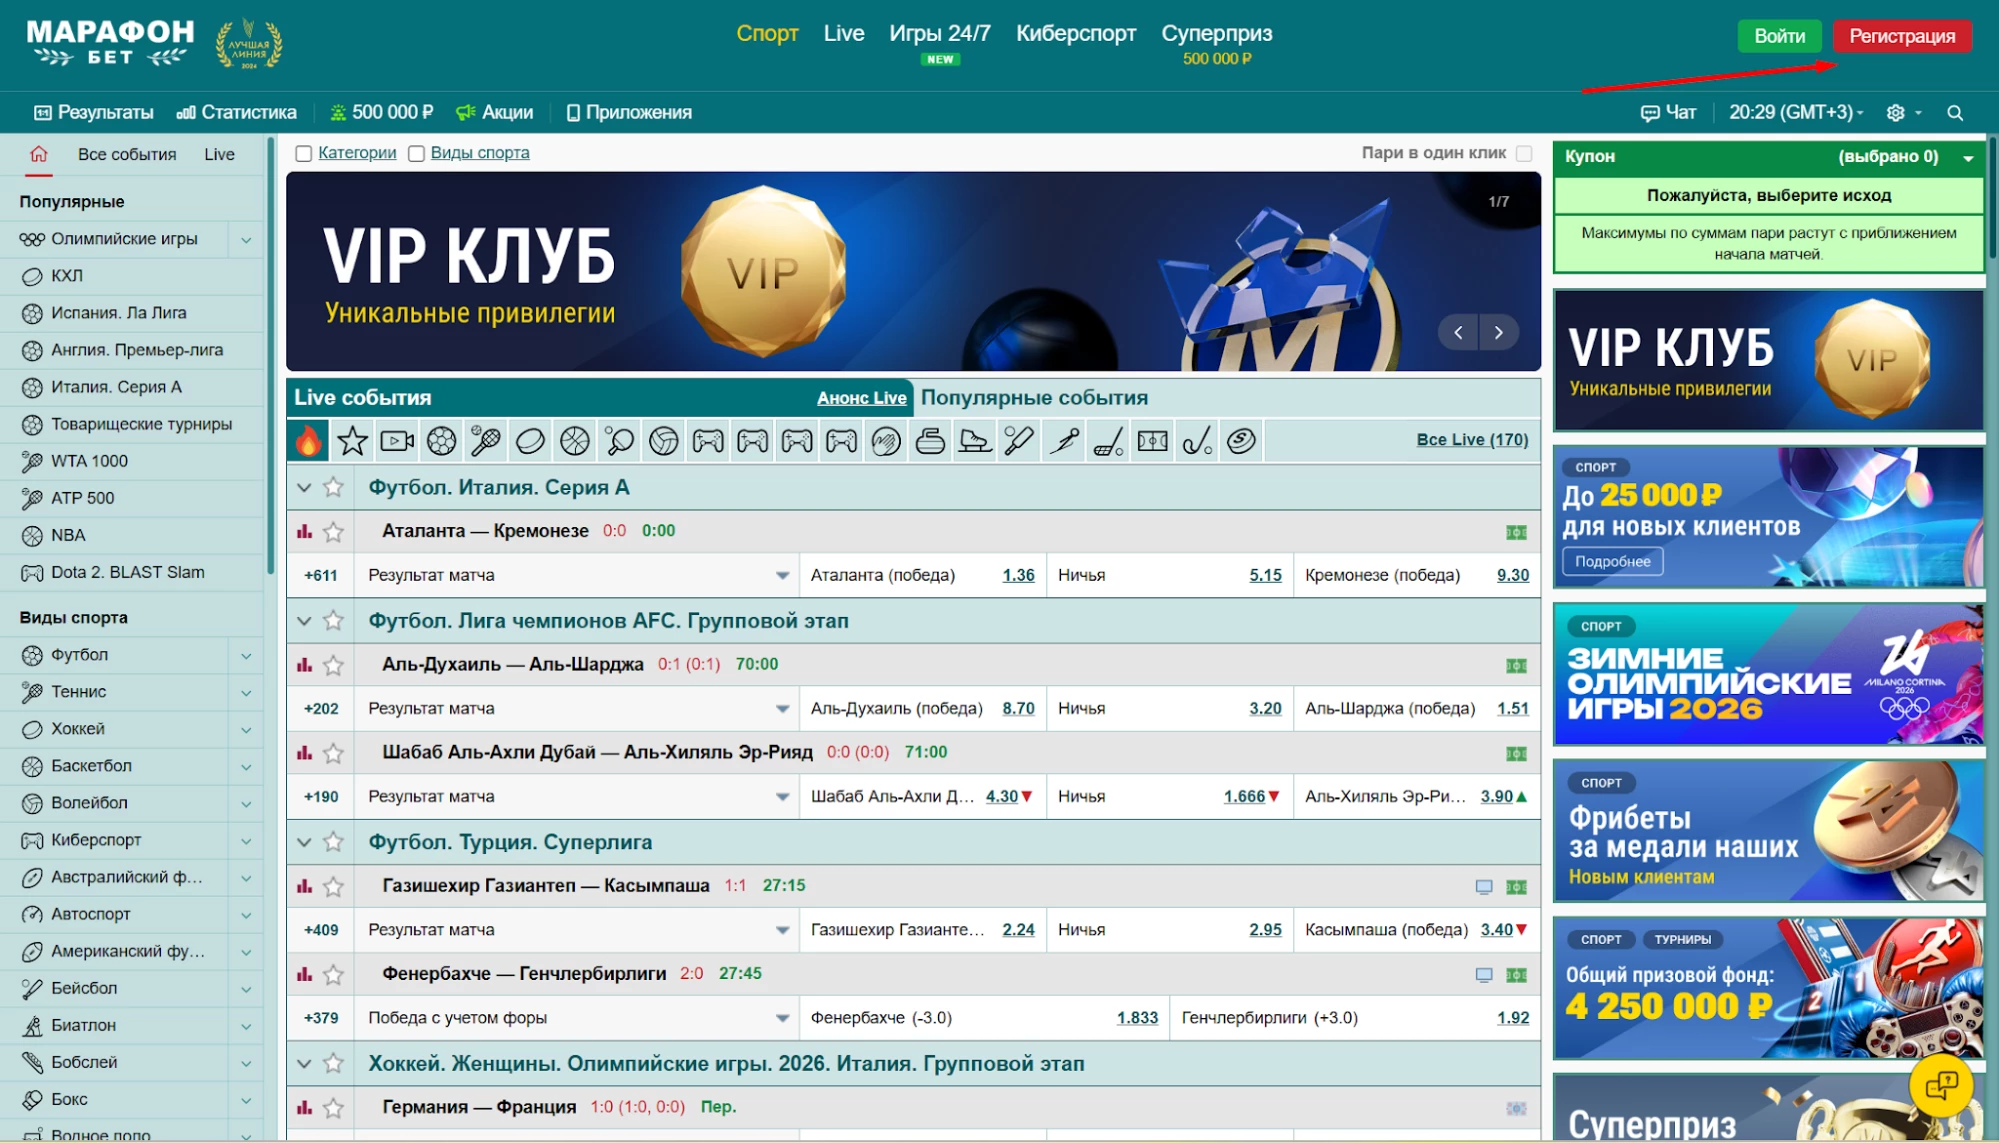Filter live events by football icon
This screenshot has width=1999, height=1143.
click(x=441, y=440)
